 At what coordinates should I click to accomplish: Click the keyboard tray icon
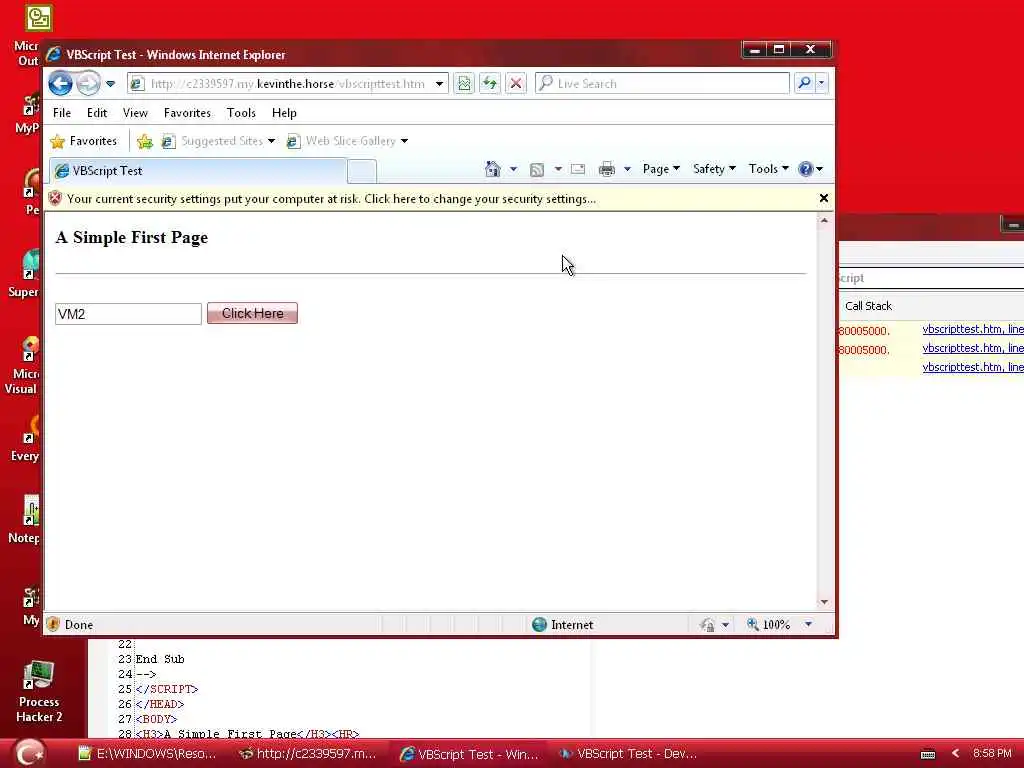(927, 754)
